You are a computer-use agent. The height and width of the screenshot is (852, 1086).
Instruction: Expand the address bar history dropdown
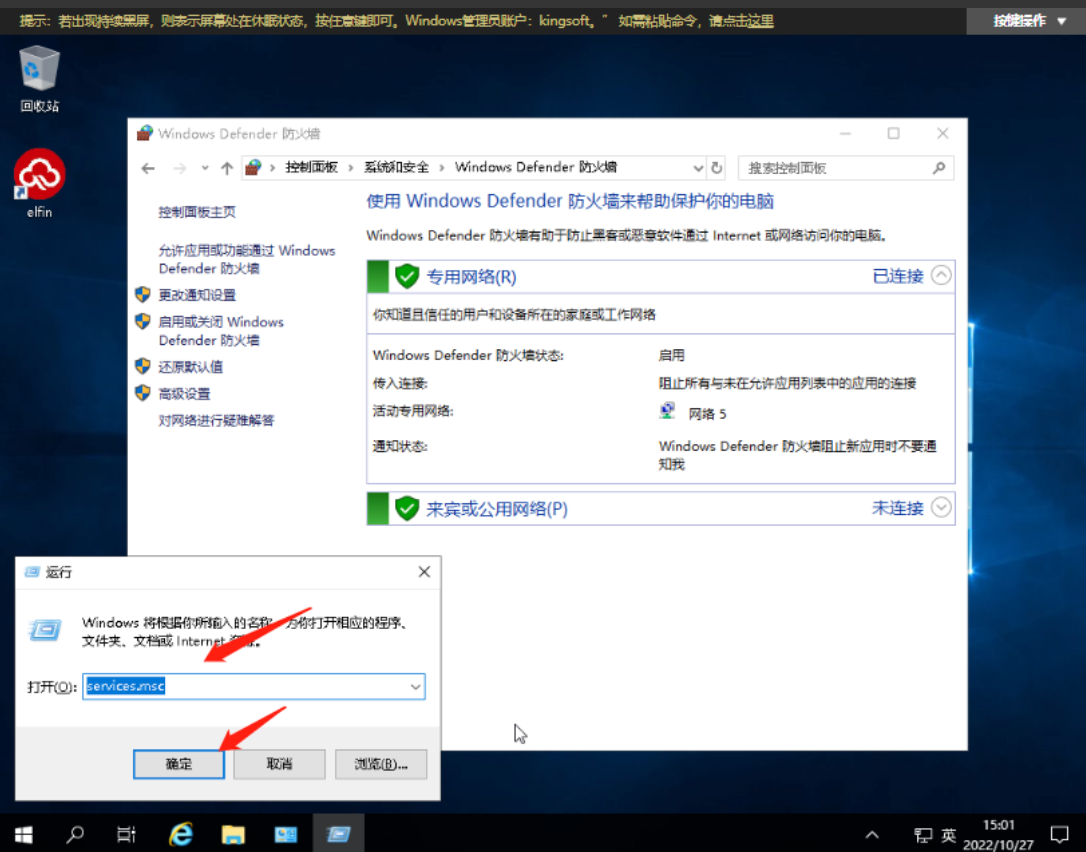(x=697, y=168)
